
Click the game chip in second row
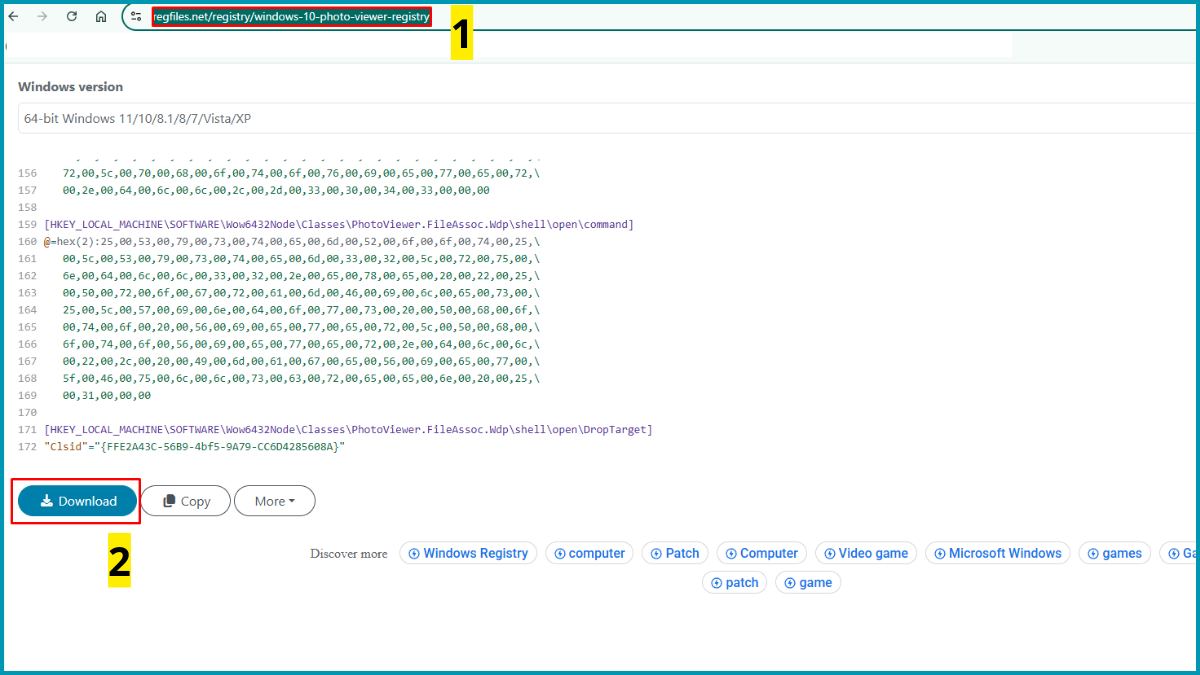[x=808, y=582]
